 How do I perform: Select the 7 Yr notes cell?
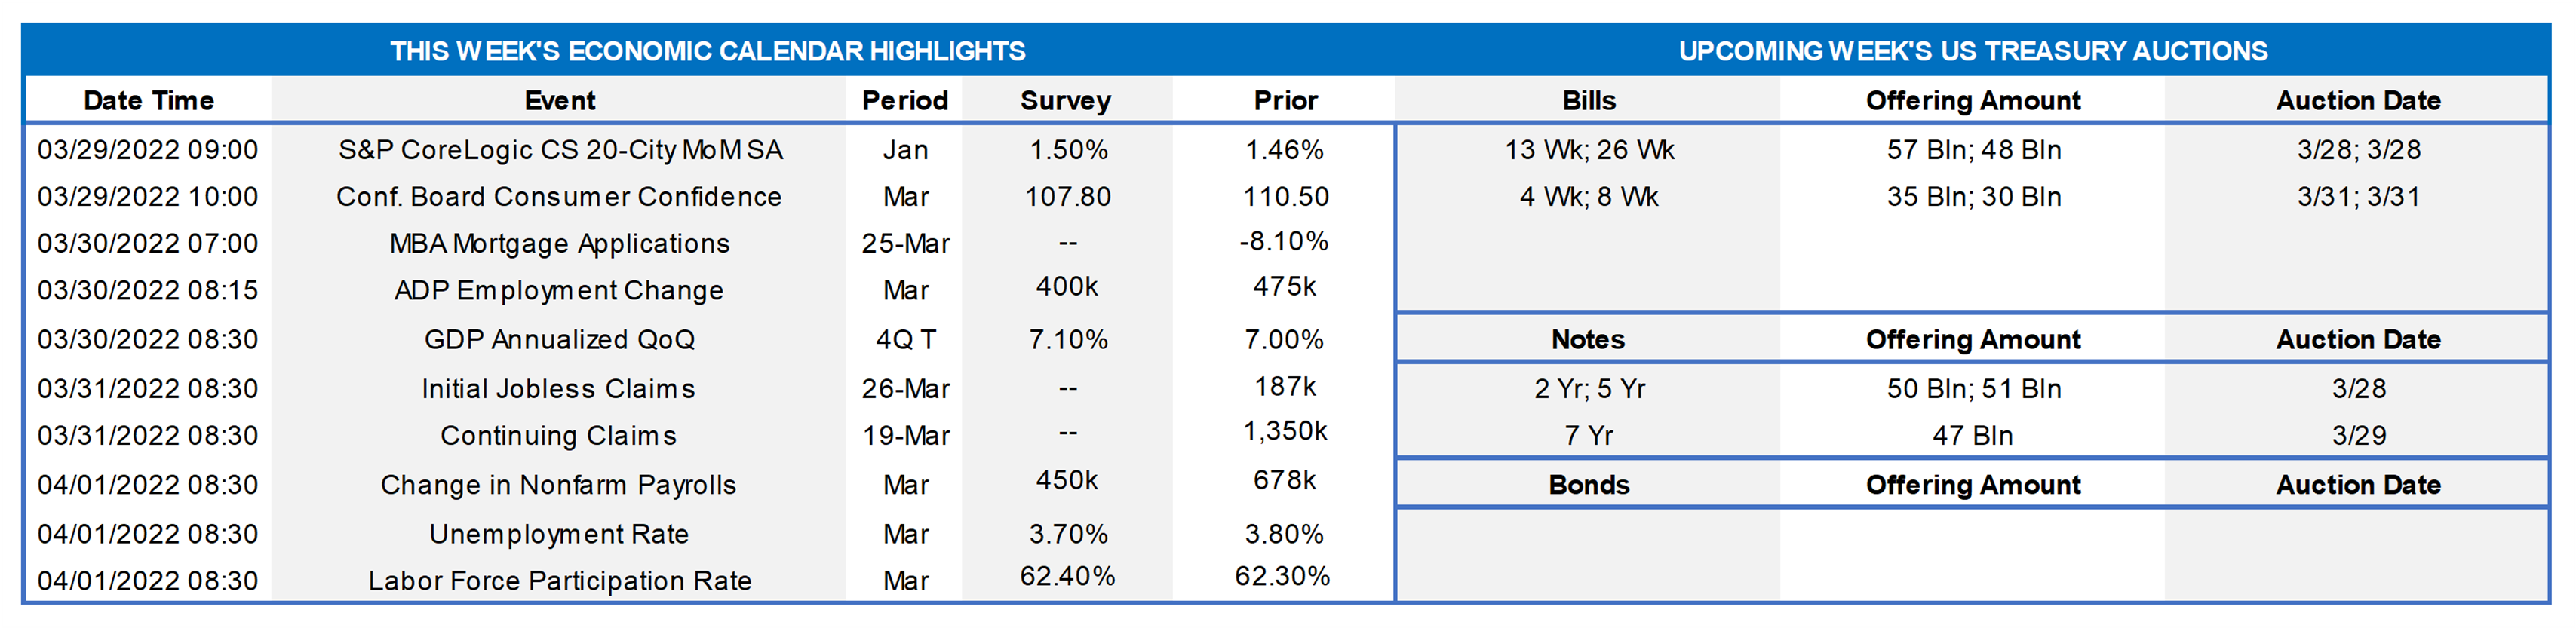click(1588, 435)
